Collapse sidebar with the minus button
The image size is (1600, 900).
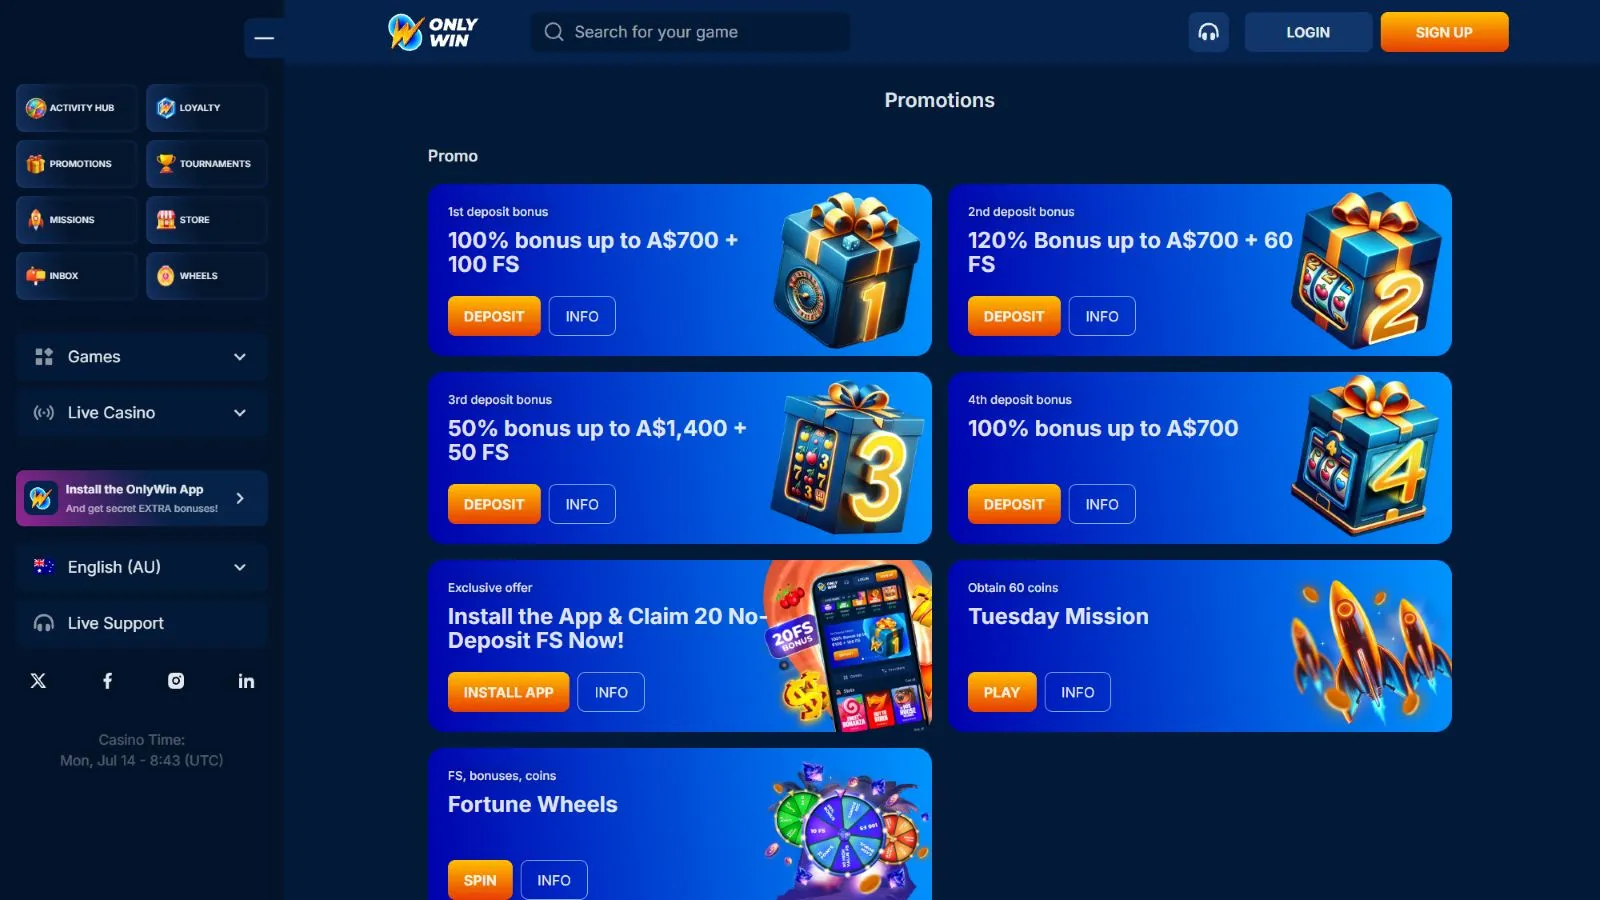coord(264,38)
